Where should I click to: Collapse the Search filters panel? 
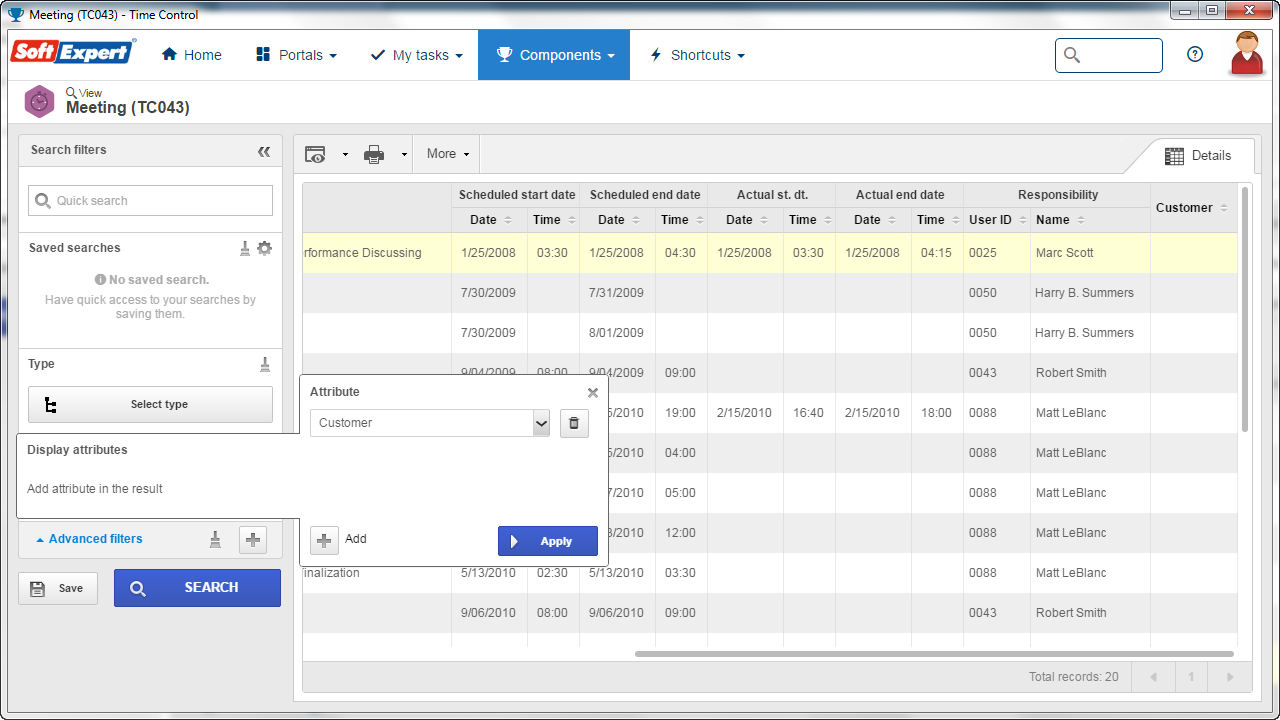click(264, 151)
